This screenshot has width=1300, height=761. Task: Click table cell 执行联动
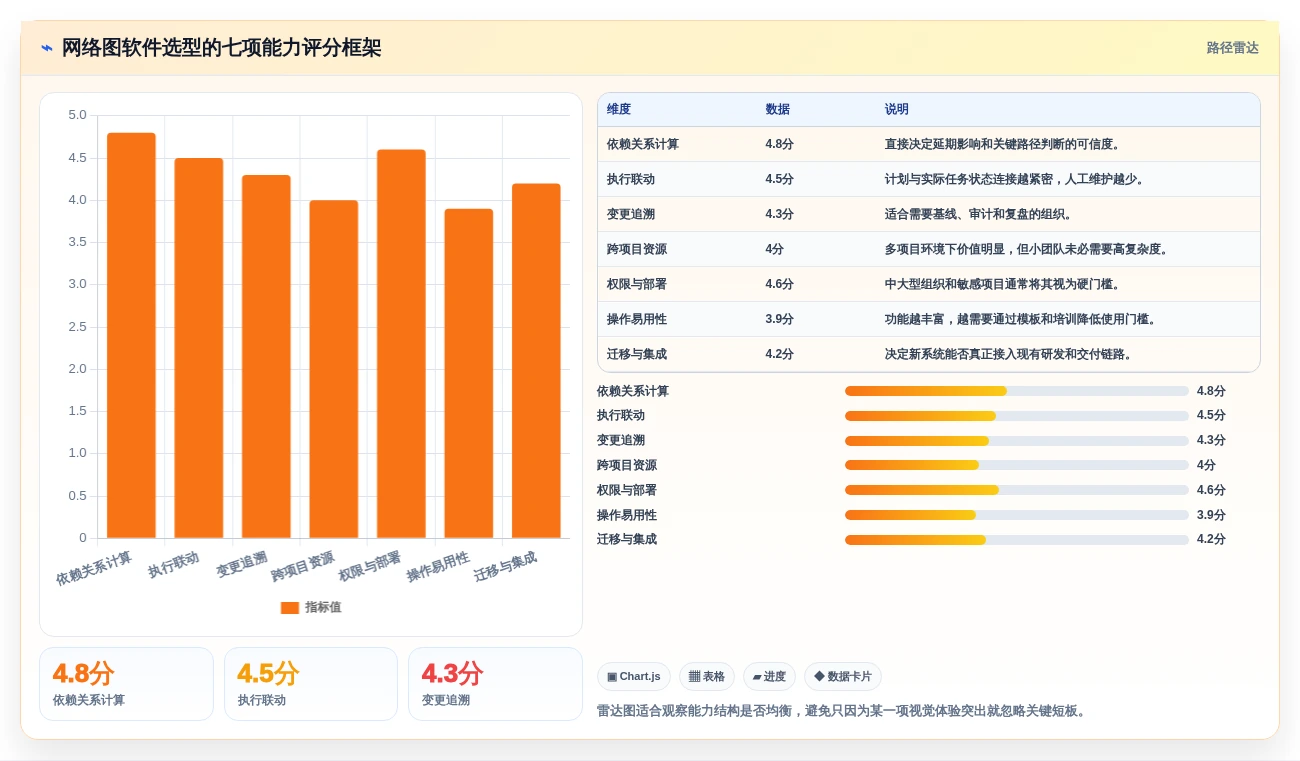coord(631,179)
